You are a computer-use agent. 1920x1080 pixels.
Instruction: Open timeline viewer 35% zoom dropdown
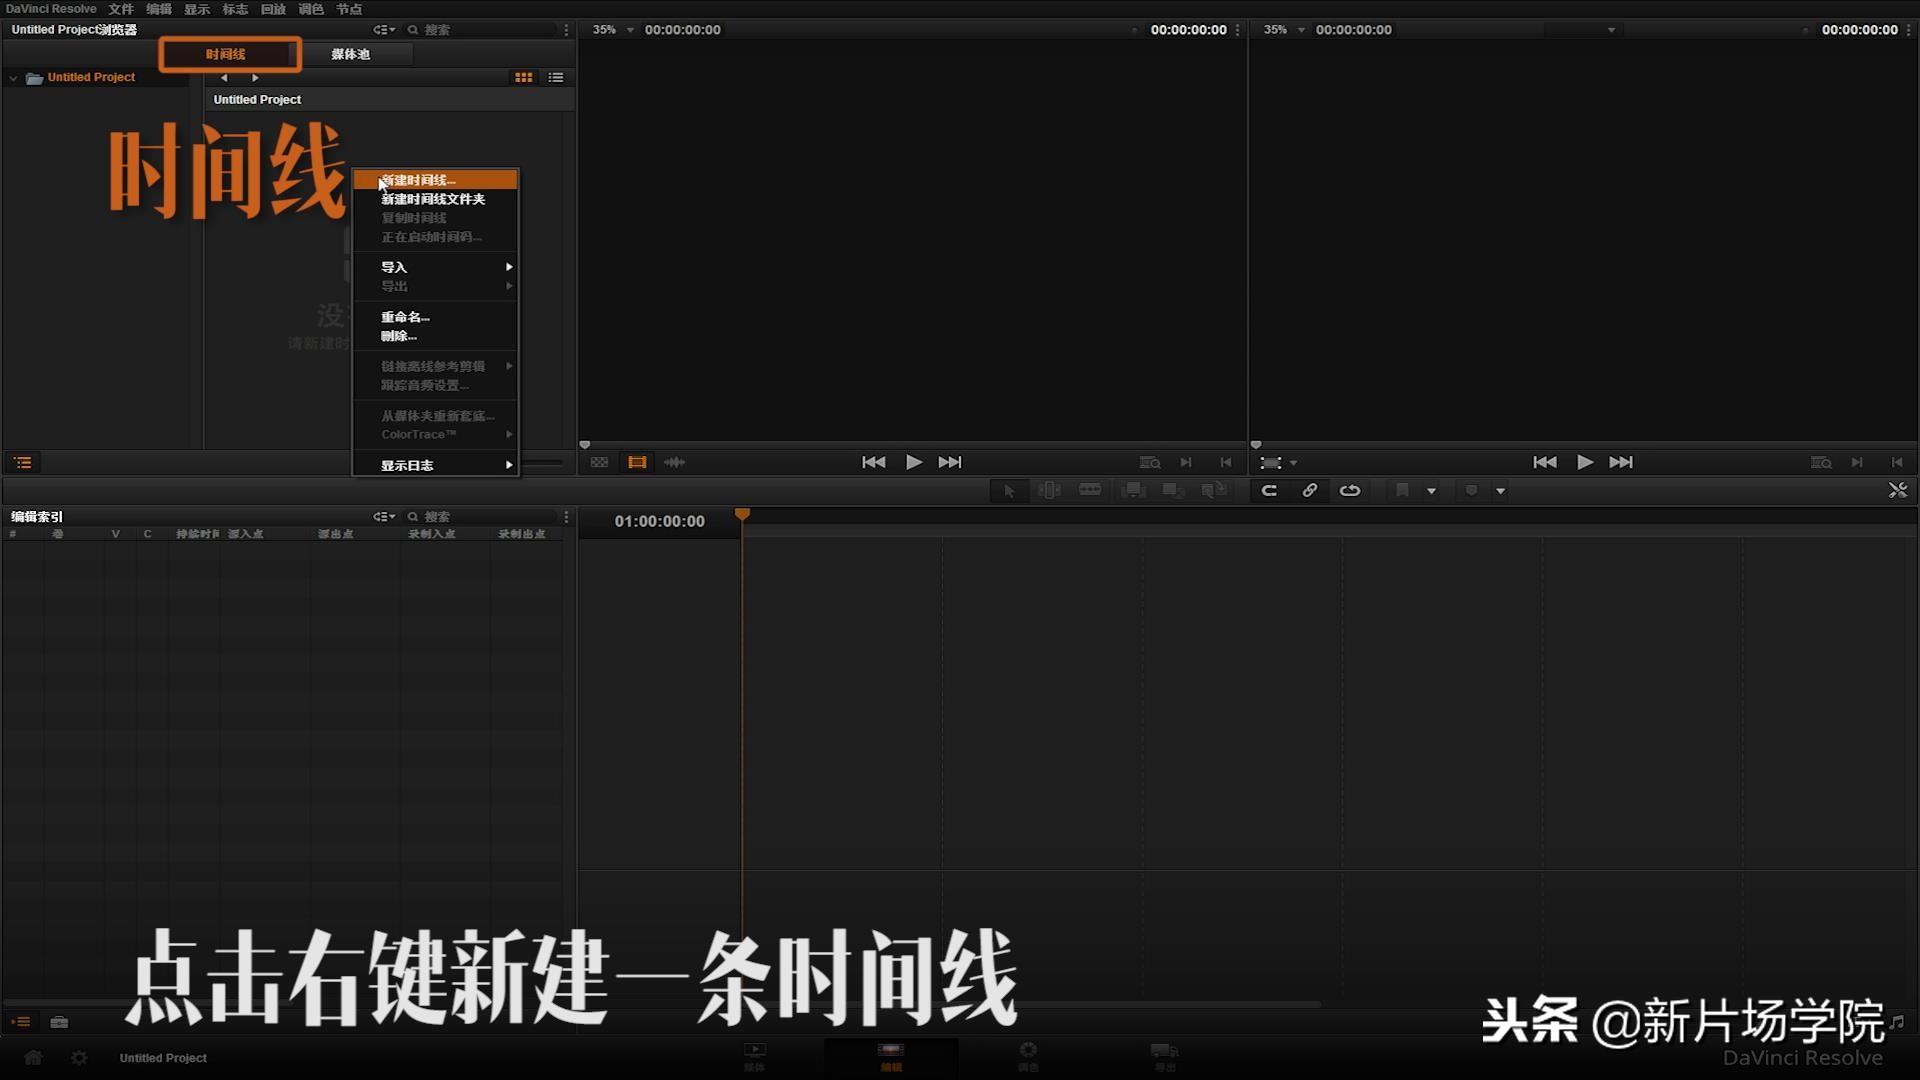pyautogui.click(x=1284, y=30)
